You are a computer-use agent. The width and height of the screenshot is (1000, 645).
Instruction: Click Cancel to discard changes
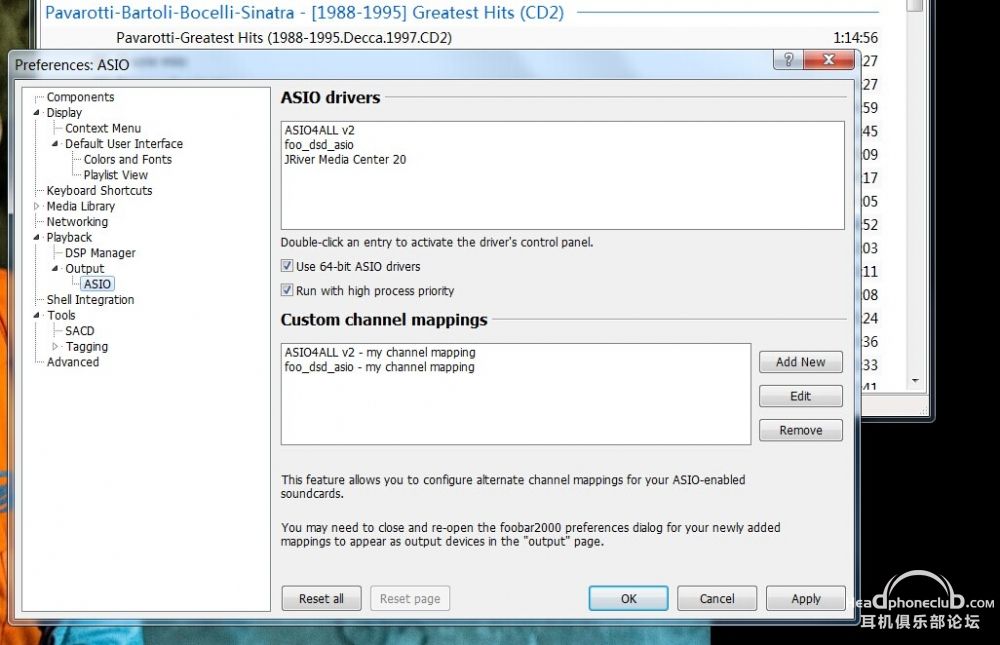pos(717,598)
